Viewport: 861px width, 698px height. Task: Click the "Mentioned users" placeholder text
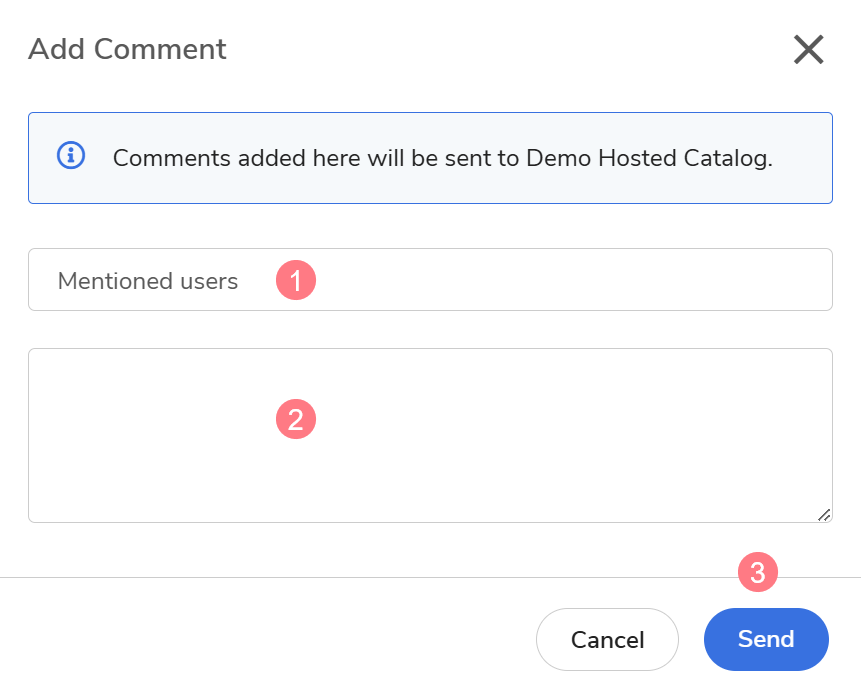tap(148, 281)
